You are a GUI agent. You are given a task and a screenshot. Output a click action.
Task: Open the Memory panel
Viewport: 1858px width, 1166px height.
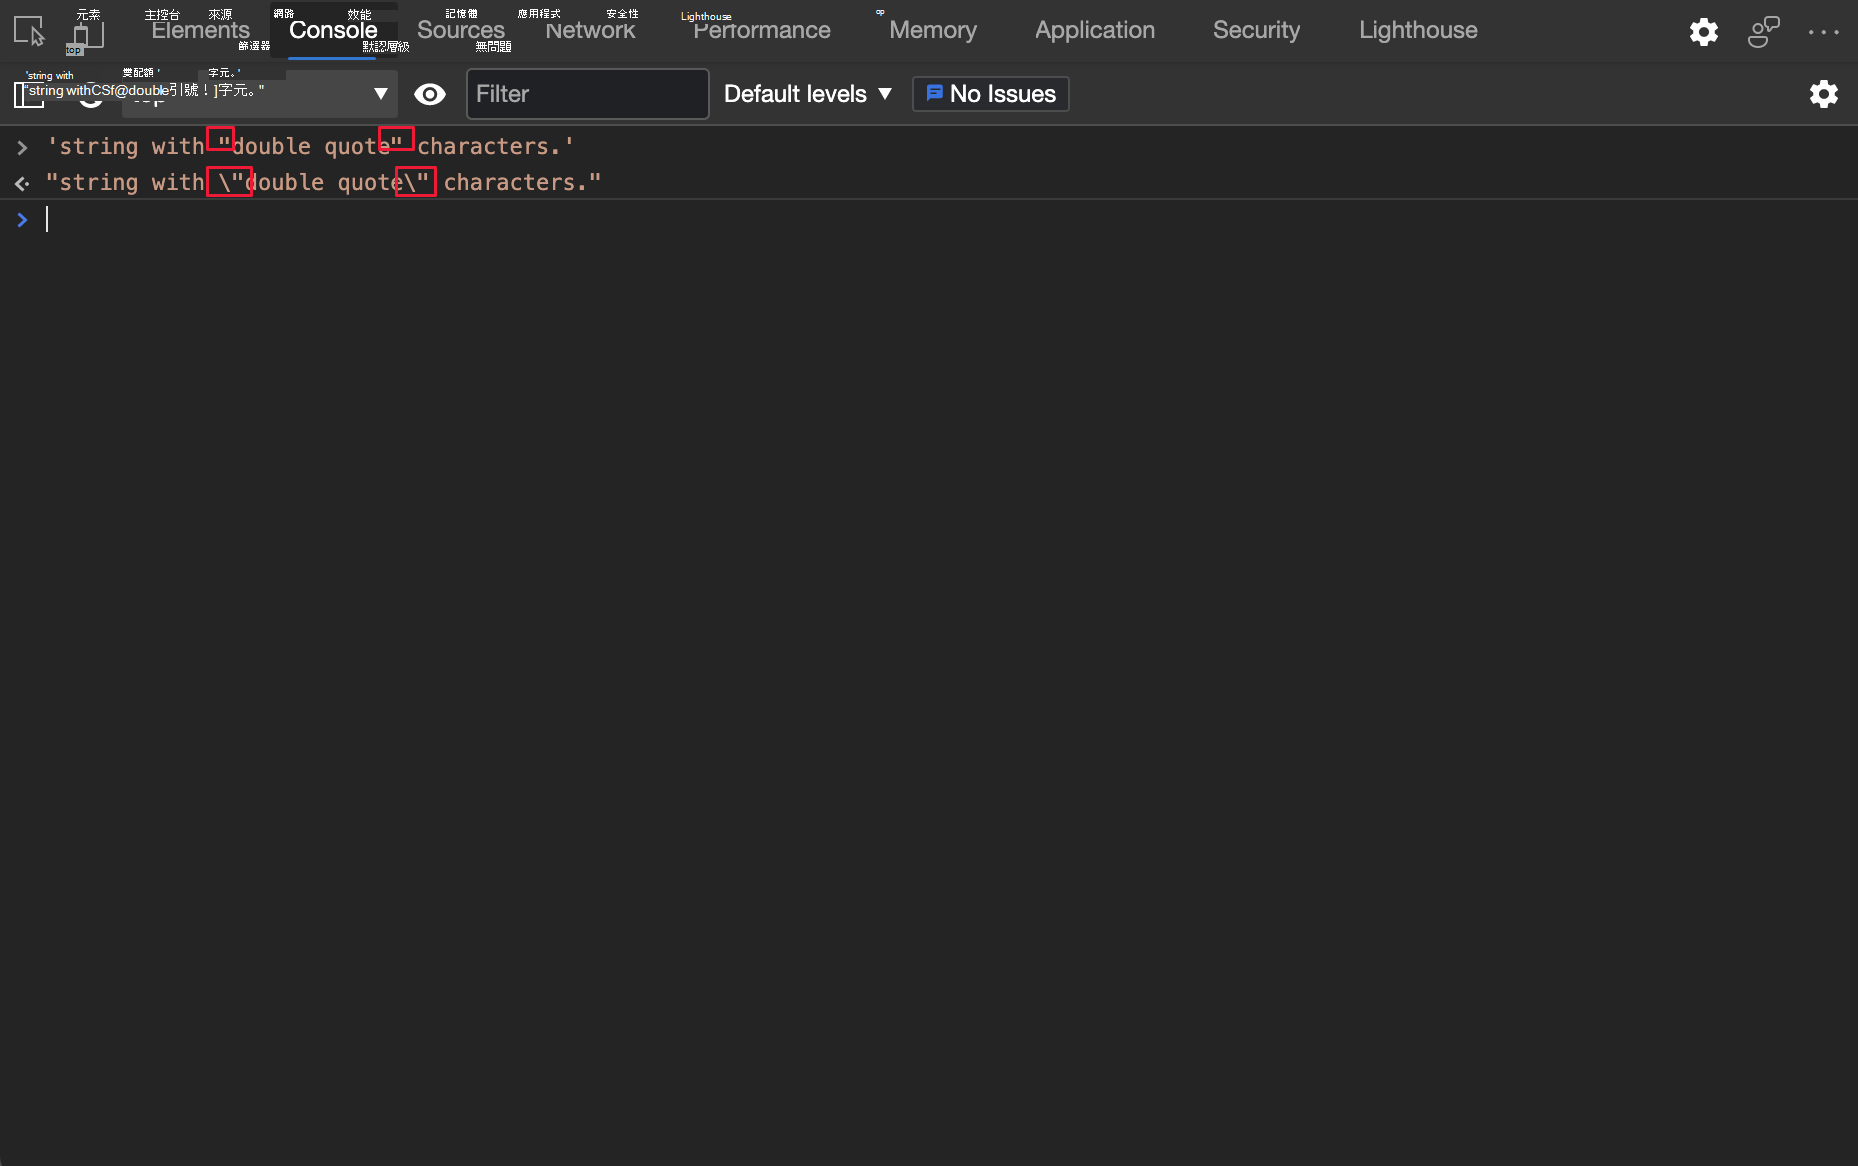(x=931, y=31)
